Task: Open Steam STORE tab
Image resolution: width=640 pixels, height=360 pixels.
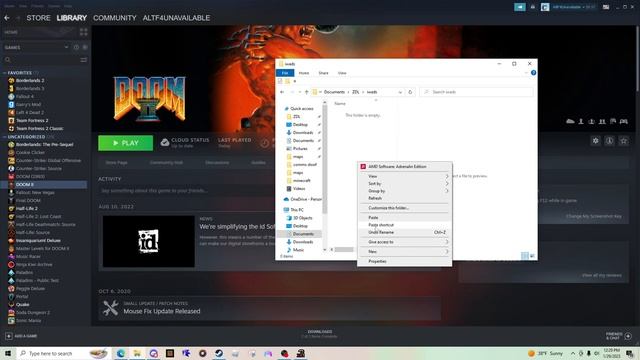Action: 38,18
